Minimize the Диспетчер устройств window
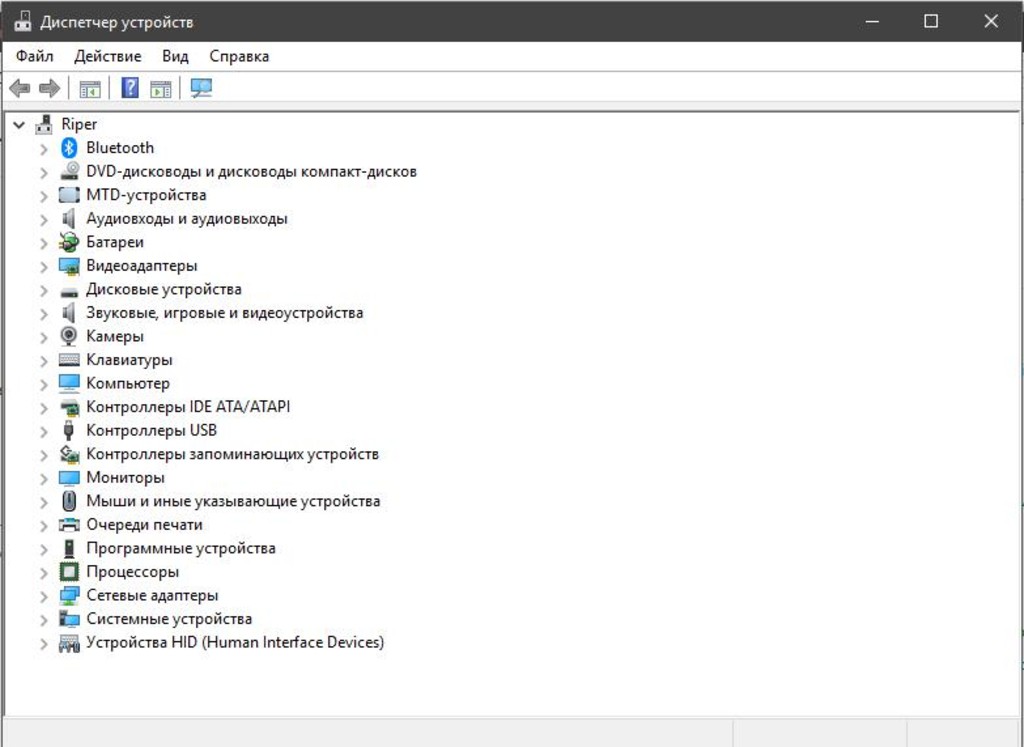1024x747 pixels. pyautogui.click(x=872, y=21)
